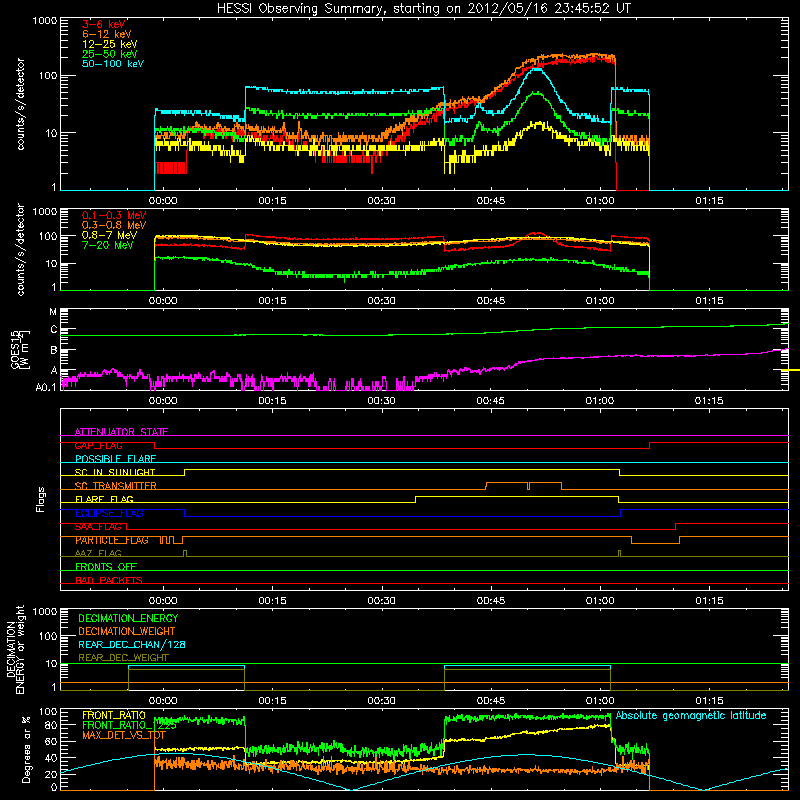This screenshot has height=800, width=800.
Task: Click the A0.1 tick label on GOES axis
Action: (46, 387)
